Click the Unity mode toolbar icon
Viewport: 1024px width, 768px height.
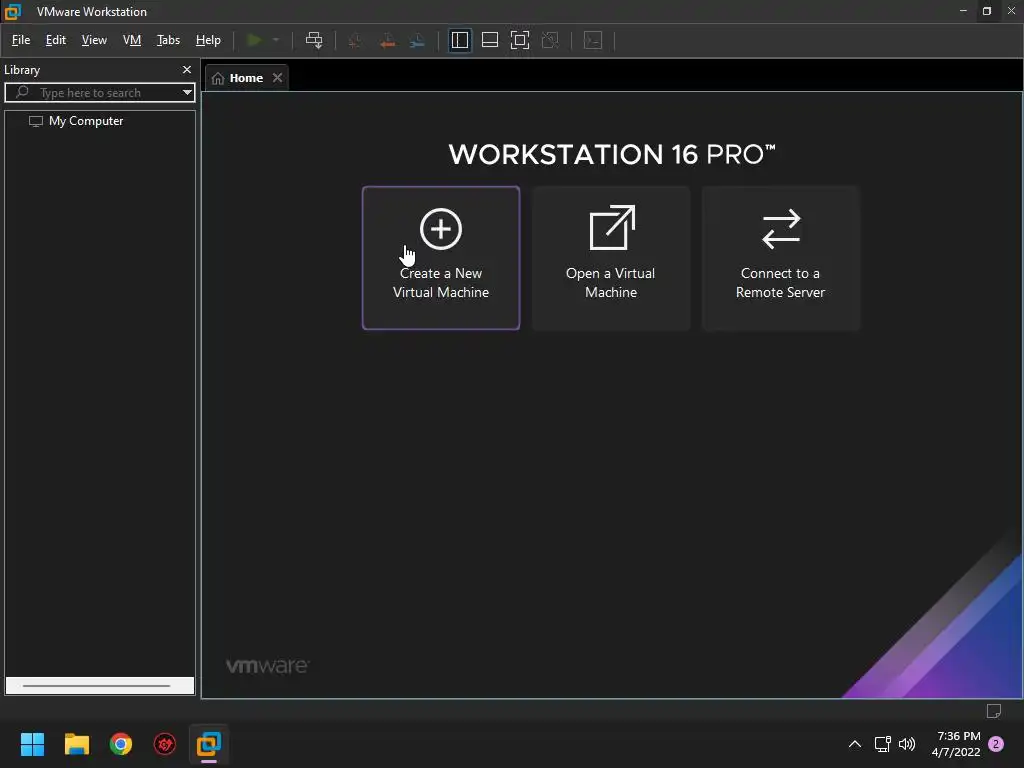coord(551,40)
